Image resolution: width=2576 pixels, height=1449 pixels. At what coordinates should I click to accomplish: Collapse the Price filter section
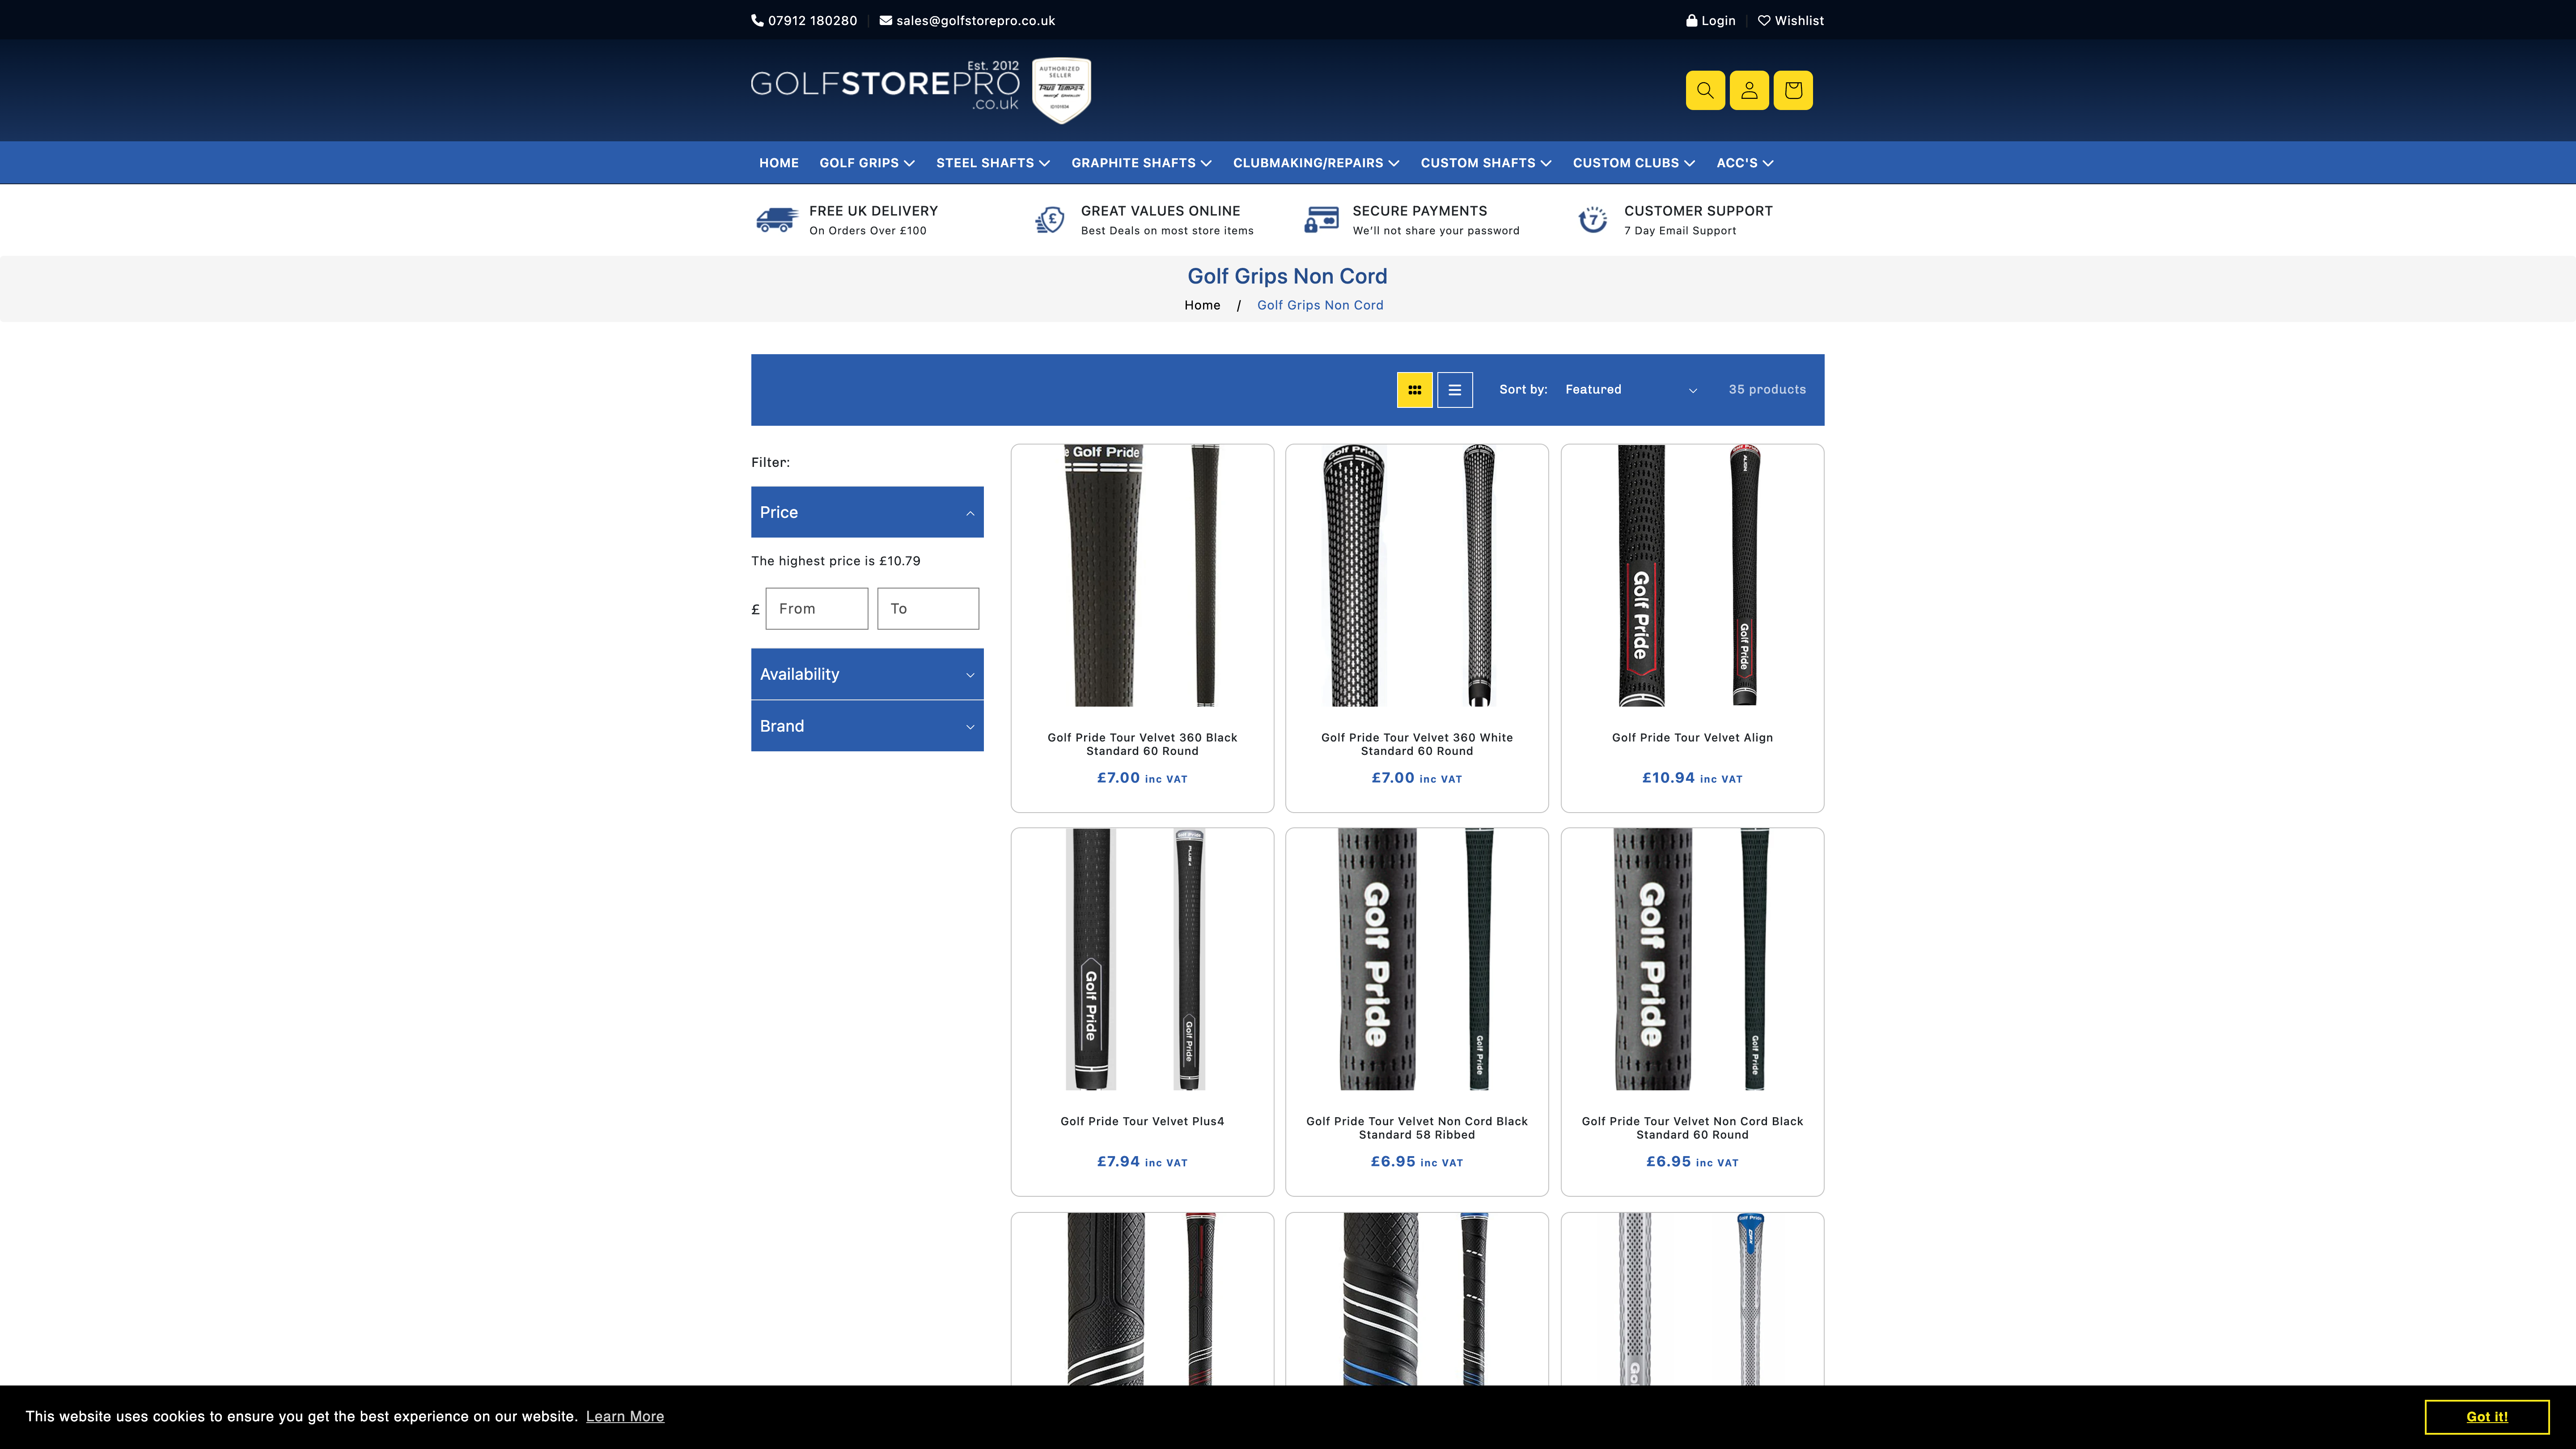pyautogui.click(x=867, y=512)
